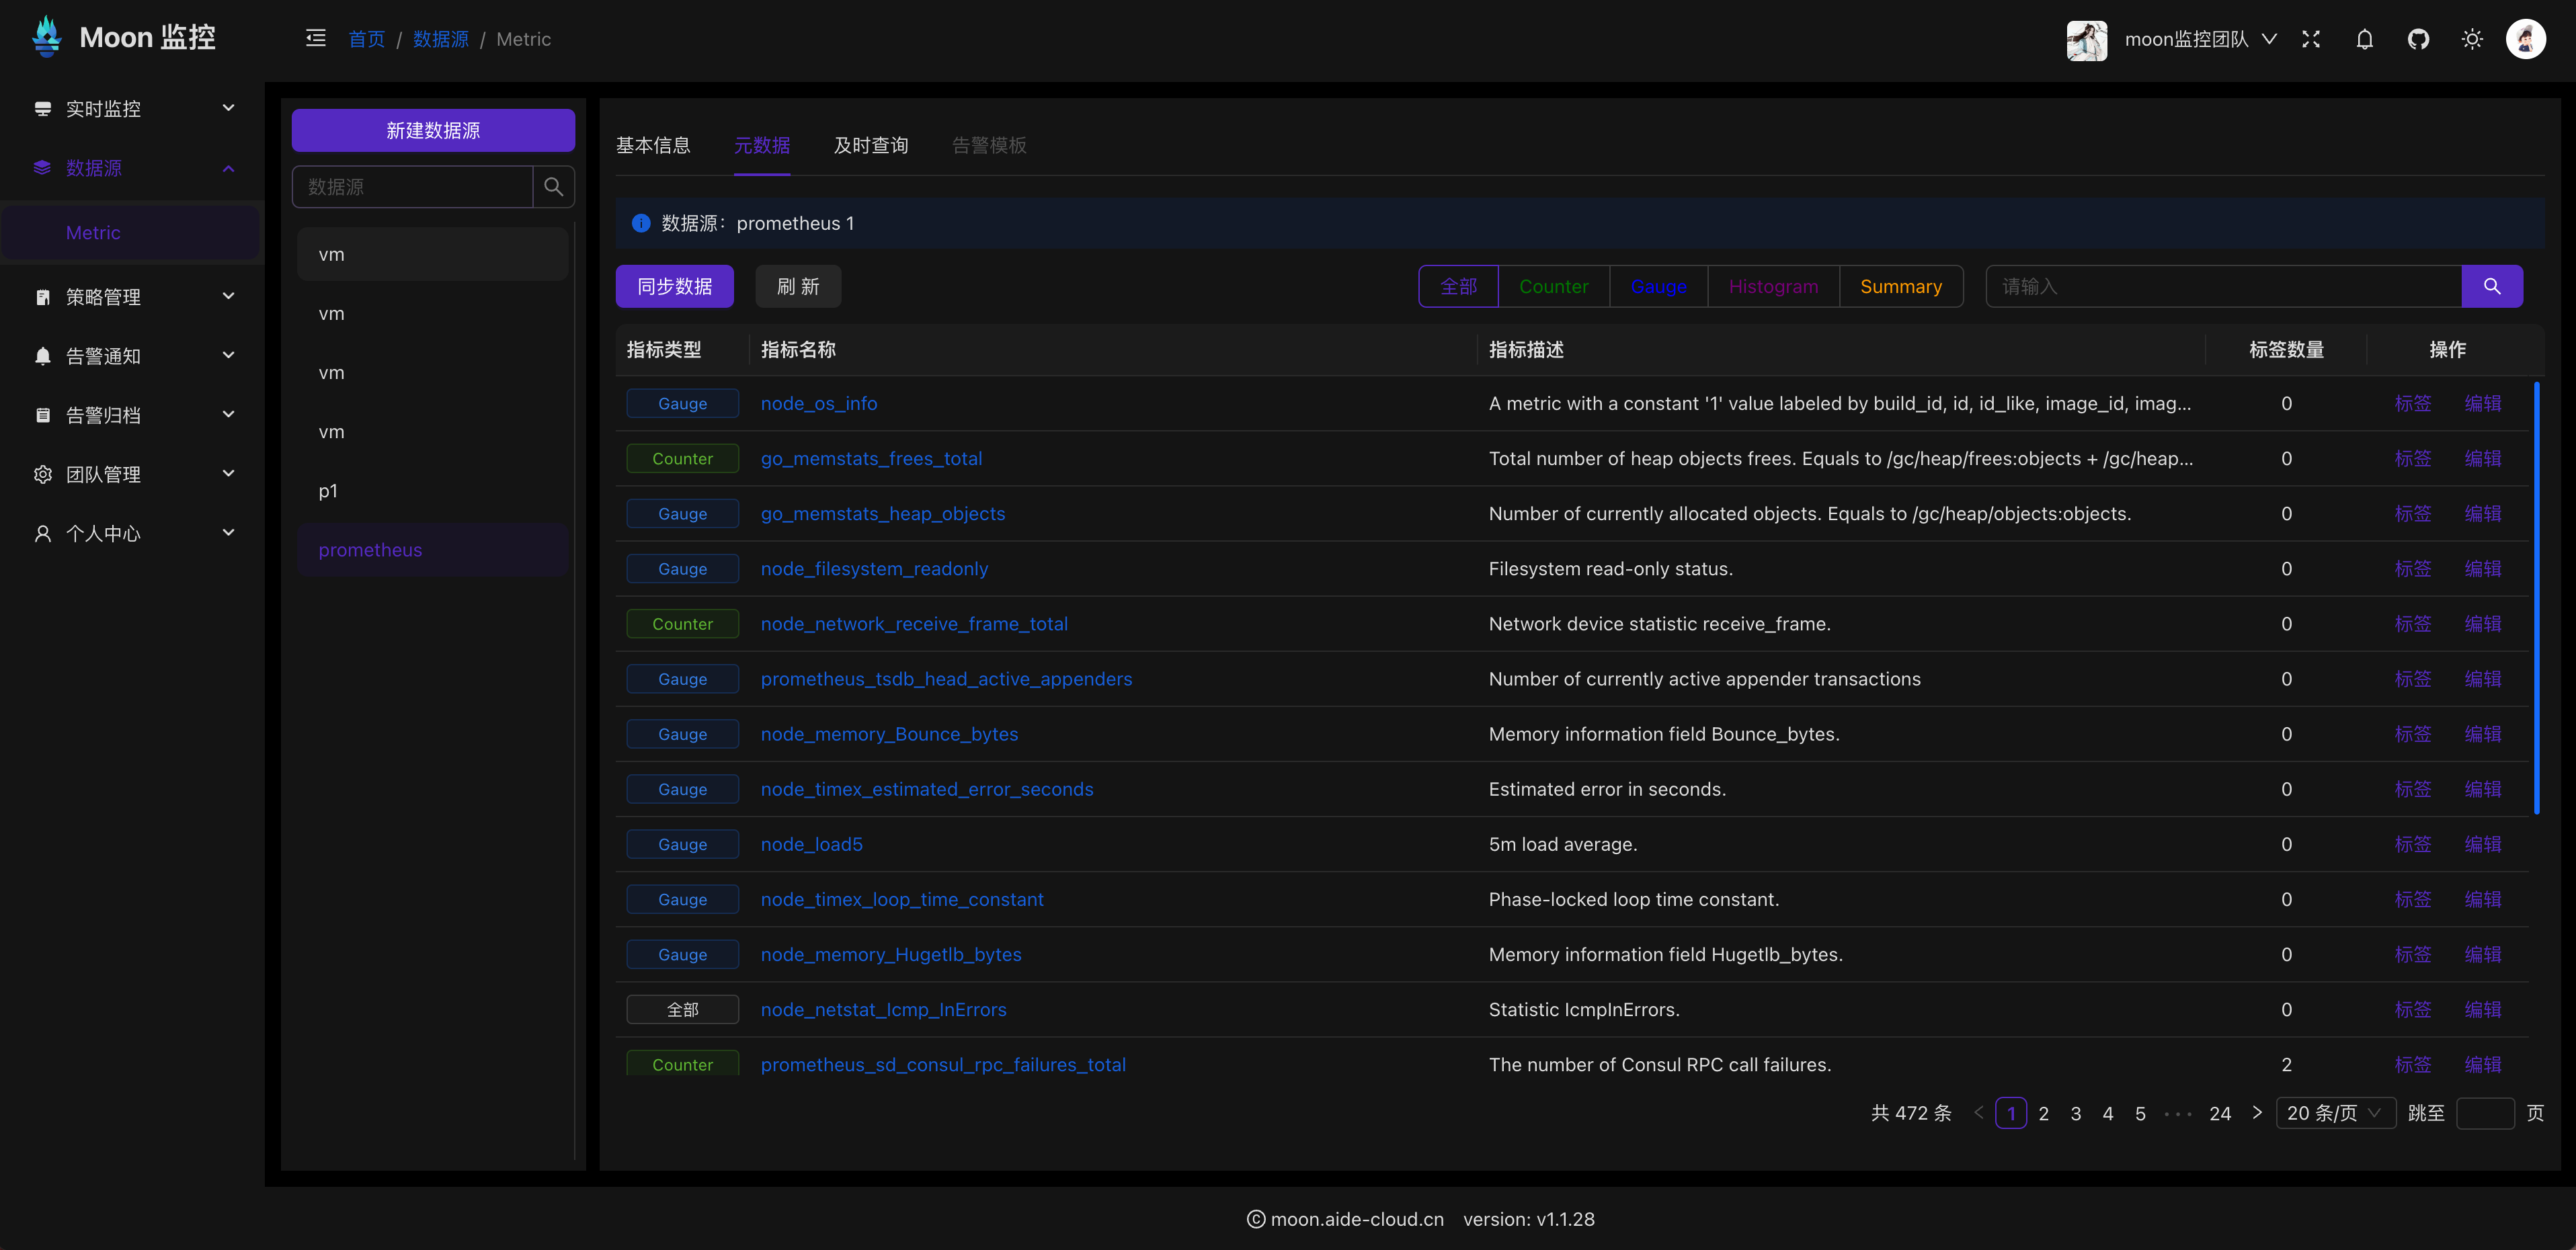Expand the 策略管理 menu chevron
Screen dimensions: 2576x1250
(x=228, y=296)
